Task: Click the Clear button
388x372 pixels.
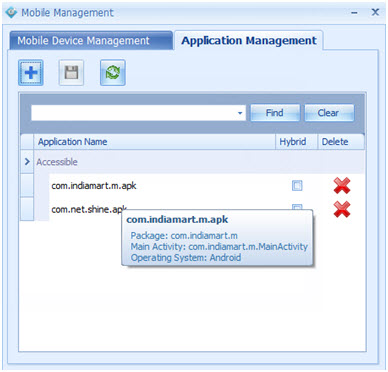Action: tap(329, 113)
